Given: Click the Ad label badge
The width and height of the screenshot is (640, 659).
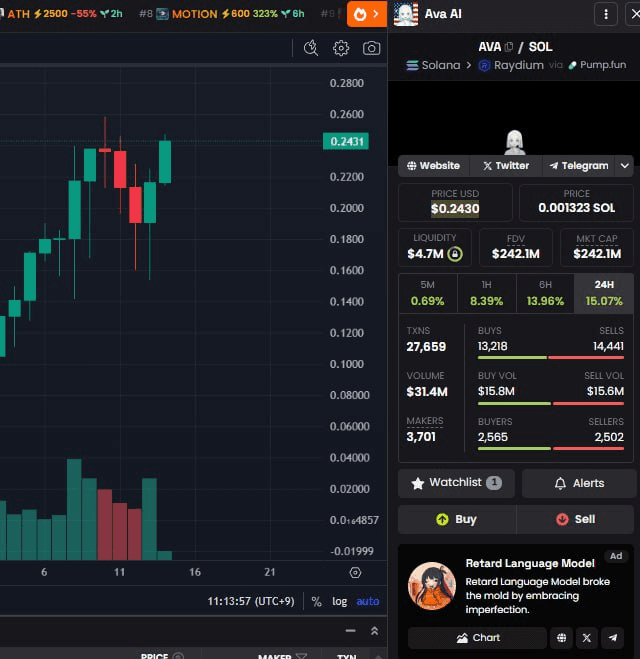Looking at the screenshot, I should click(x=616, y=556).
